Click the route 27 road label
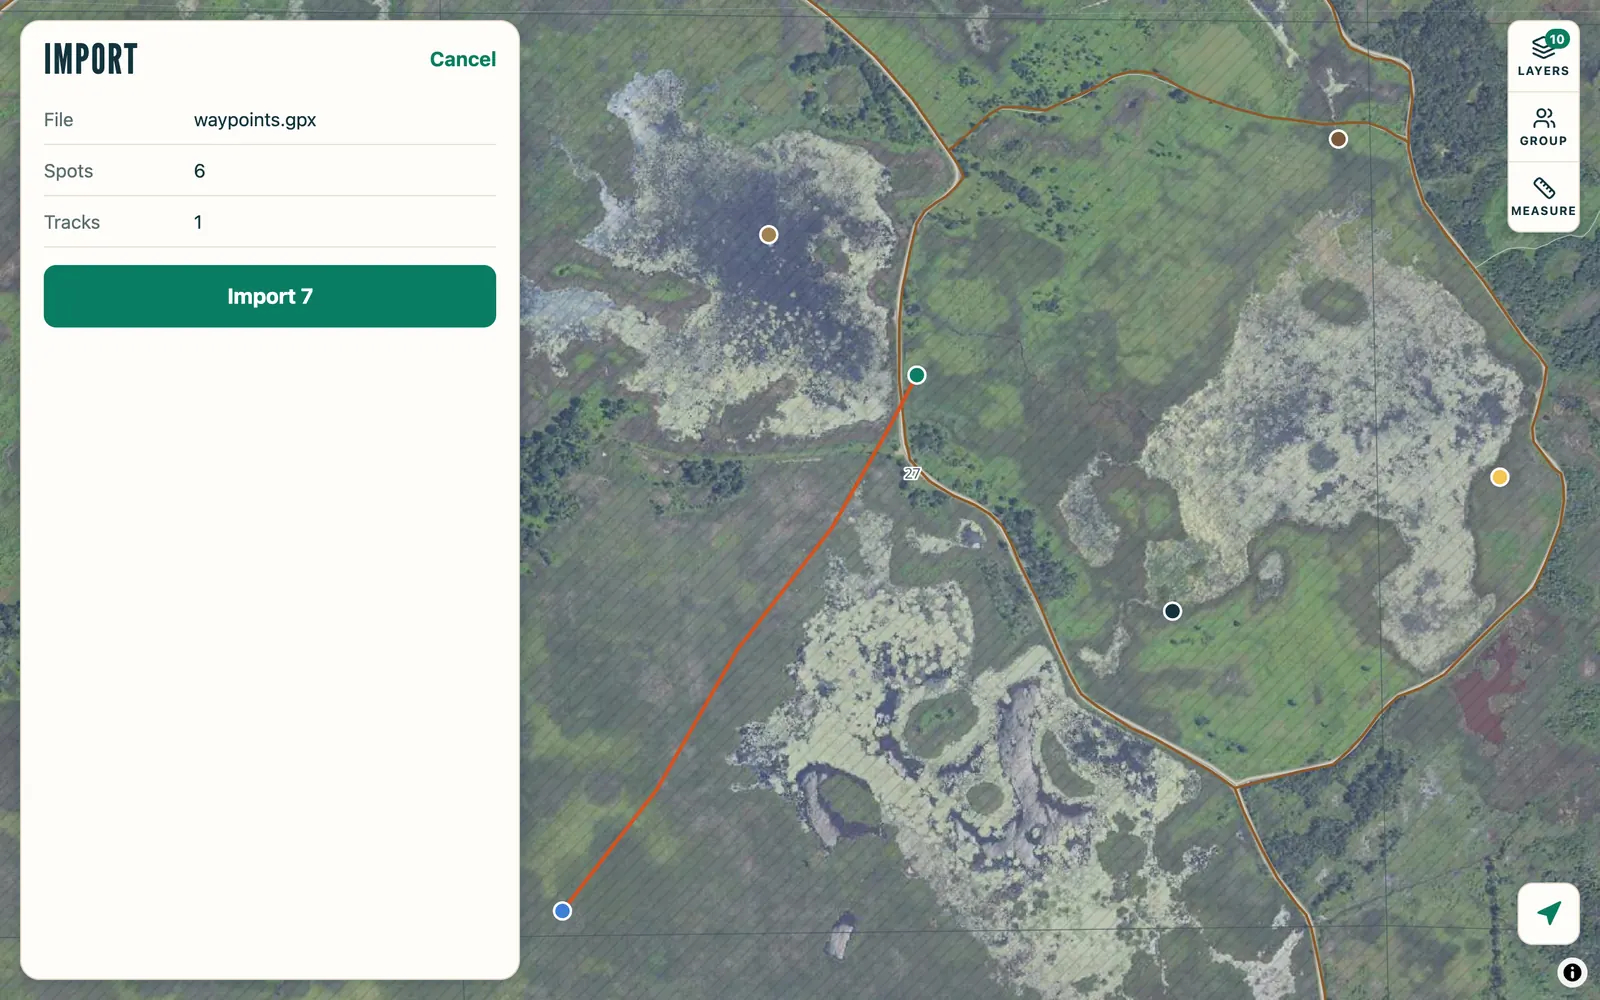The image size is (1600, 1000). point(912,473)
